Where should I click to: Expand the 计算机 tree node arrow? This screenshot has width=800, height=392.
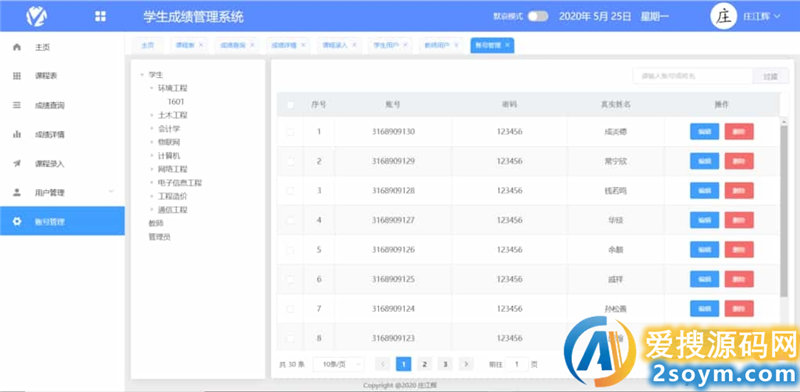(151, 156)
